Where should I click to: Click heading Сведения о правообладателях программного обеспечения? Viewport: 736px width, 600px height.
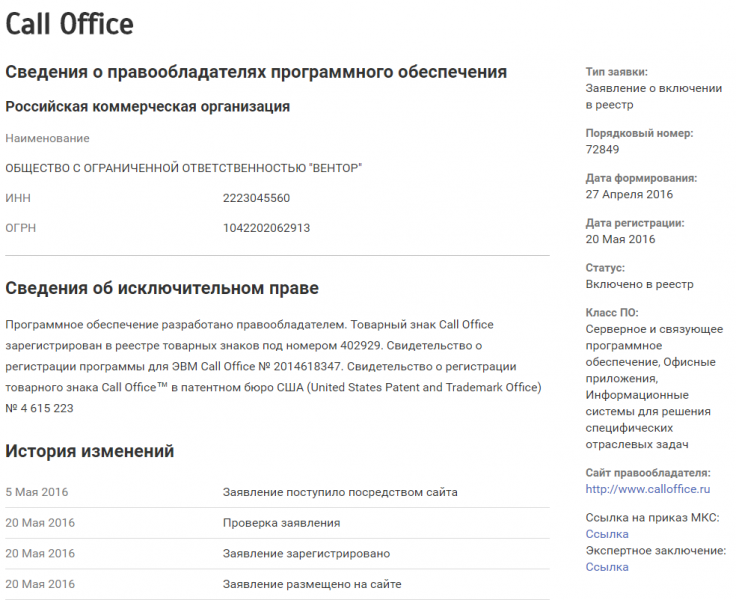tap(256, 72)
